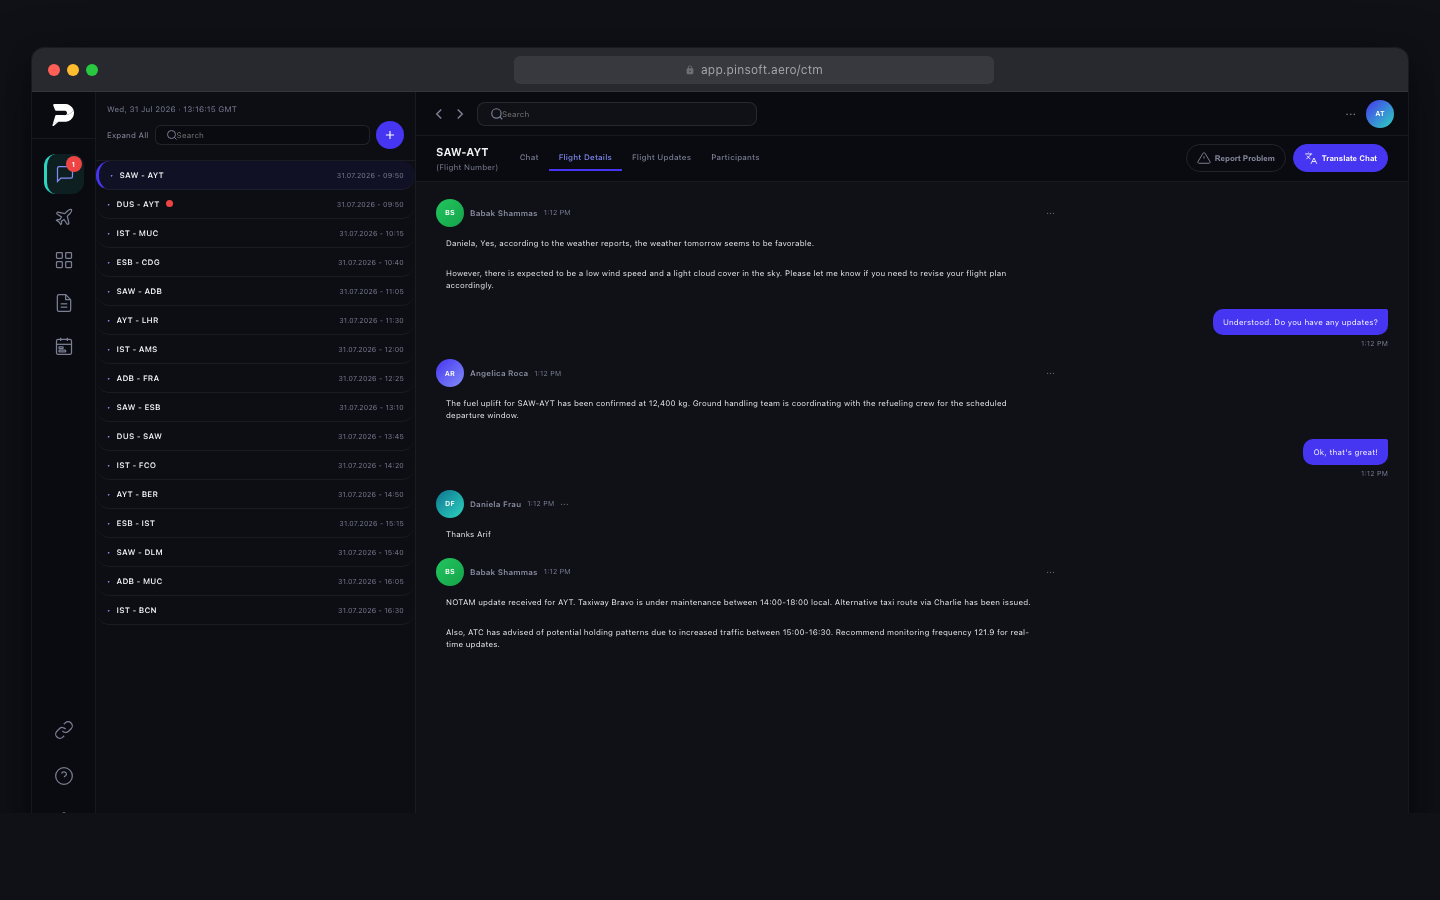Open the calendar sidebar icon
The height and width of the screenshot is (900, 1440).
(64, 346)
